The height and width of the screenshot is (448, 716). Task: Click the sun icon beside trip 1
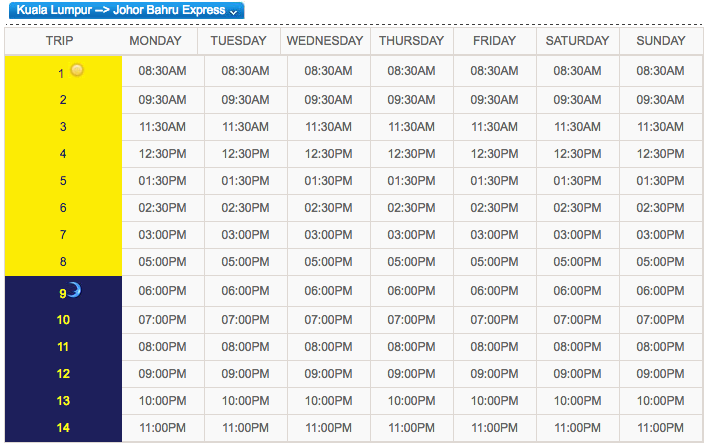77,70
